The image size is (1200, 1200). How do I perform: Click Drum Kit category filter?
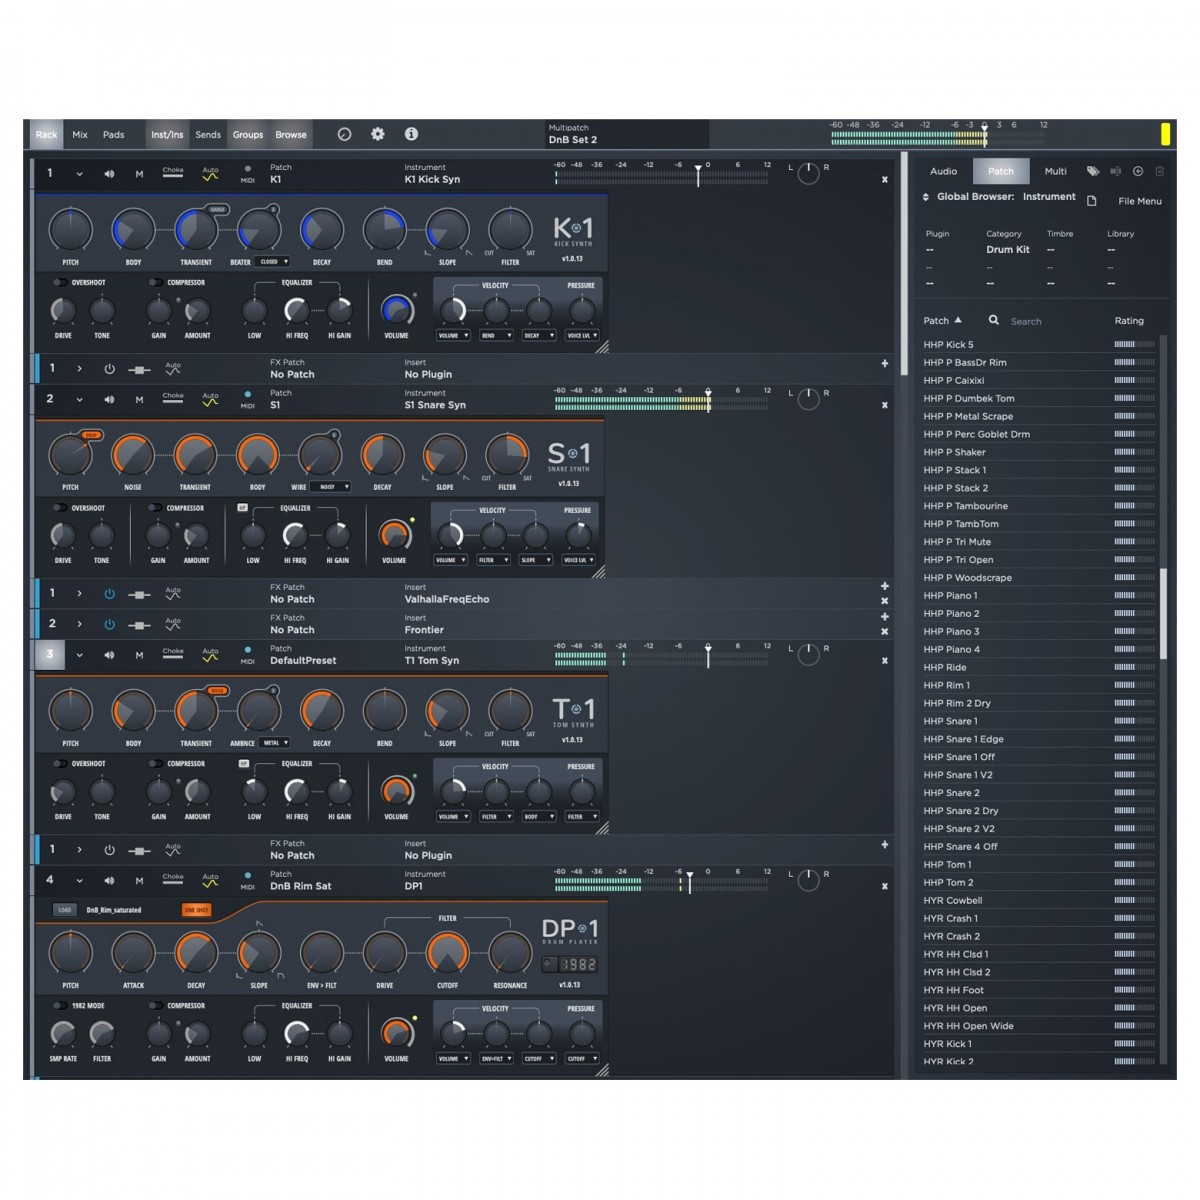[1008, 250]
